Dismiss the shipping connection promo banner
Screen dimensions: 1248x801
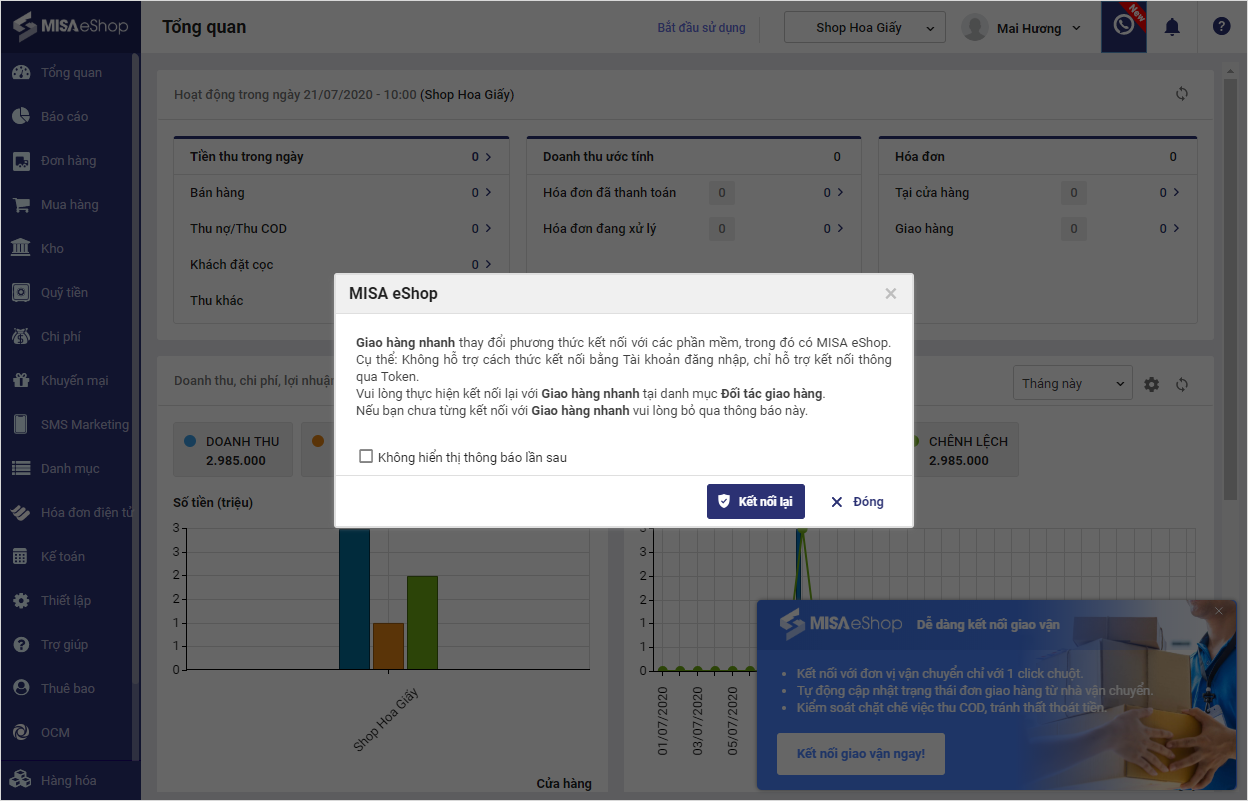pos(1218,611)
